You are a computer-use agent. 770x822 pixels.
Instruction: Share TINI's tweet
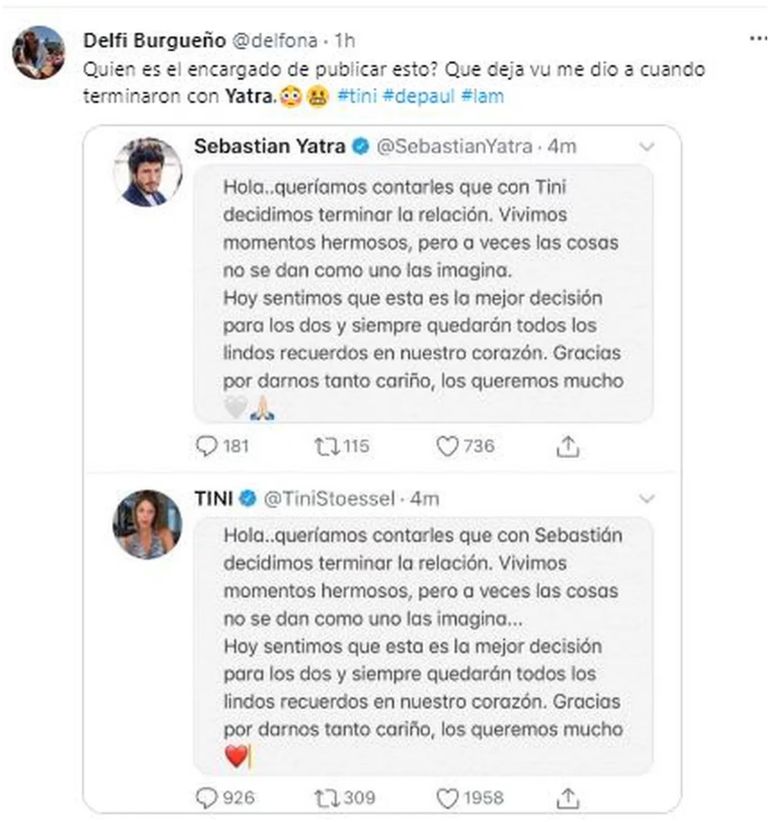pyautogui.click(x=567, y=798)
